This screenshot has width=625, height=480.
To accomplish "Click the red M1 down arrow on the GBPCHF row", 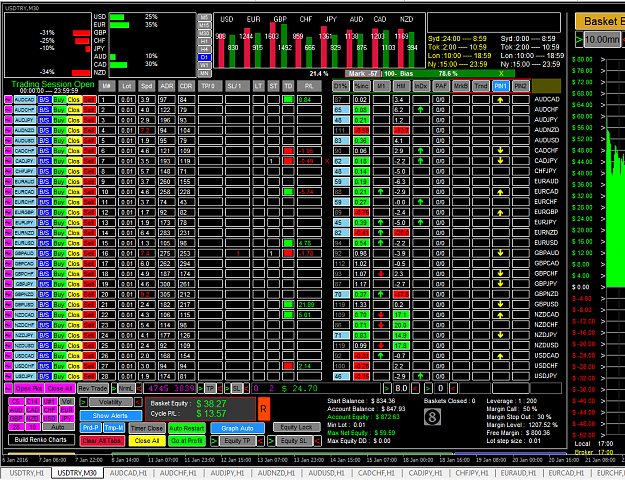I will (381, 274).
